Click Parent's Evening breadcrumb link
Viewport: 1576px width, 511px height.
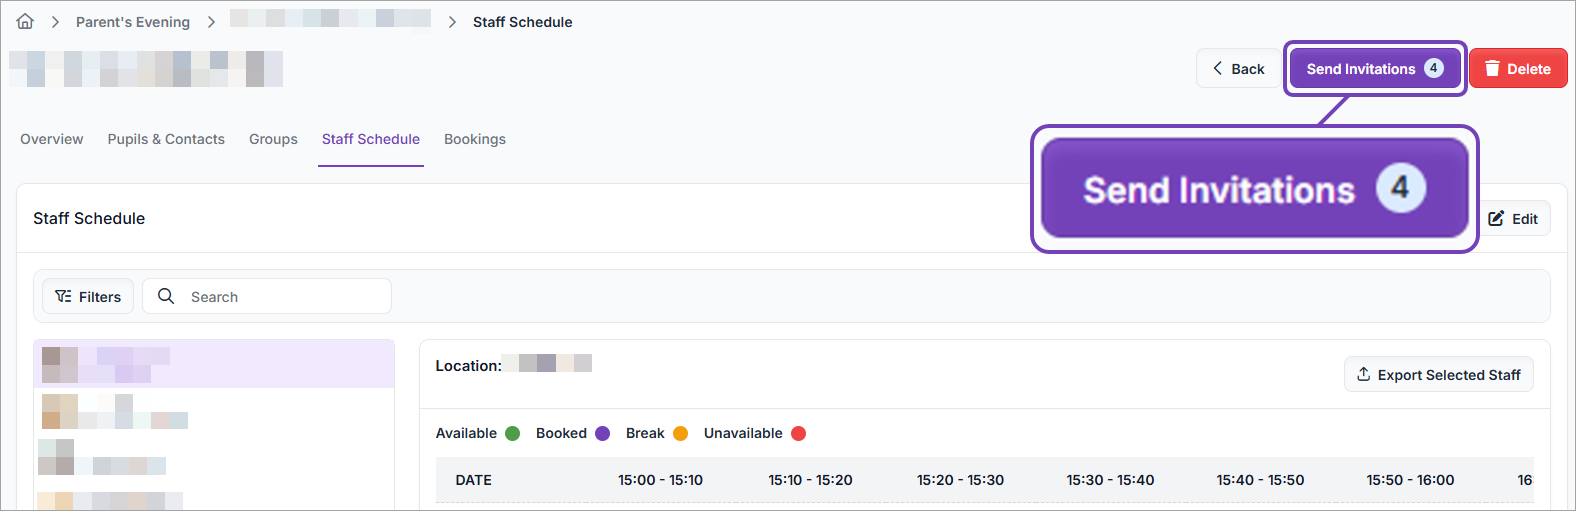pyautogui.click(x=133, y=22)
